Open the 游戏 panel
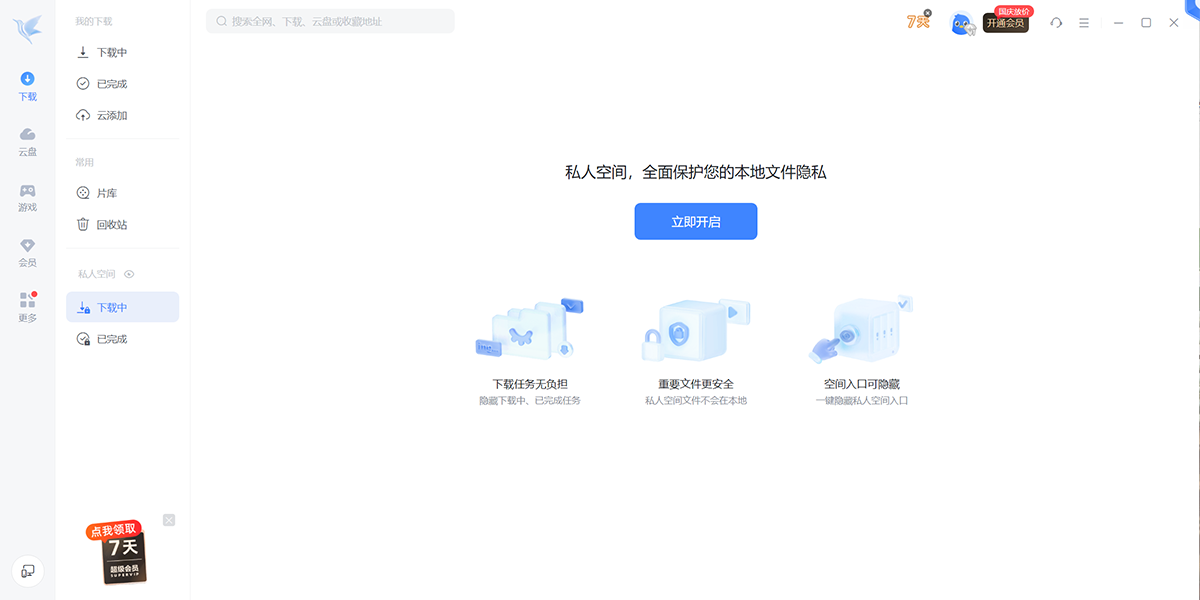This screenshot has height=600, width=1200. [x=26, y=195]
